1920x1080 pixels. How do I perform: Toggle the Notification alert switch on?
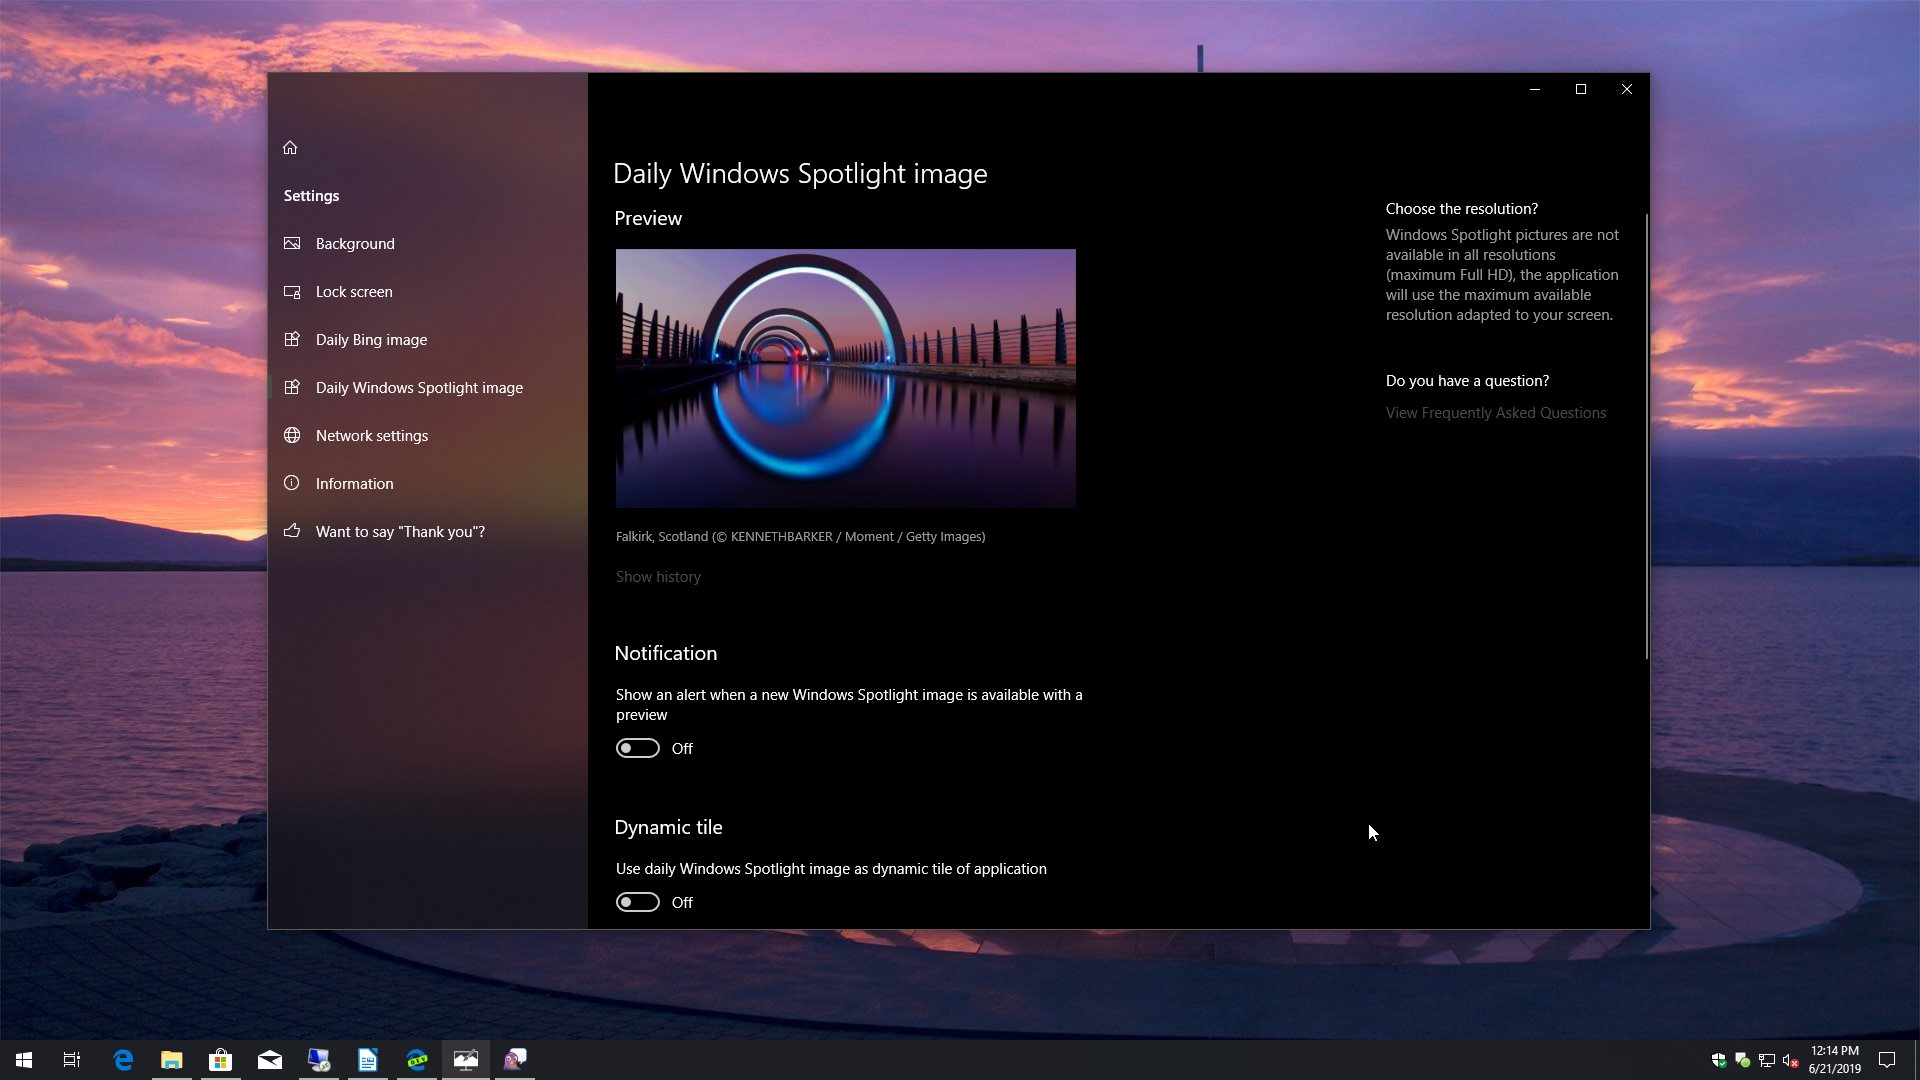(x=638, y=748)
